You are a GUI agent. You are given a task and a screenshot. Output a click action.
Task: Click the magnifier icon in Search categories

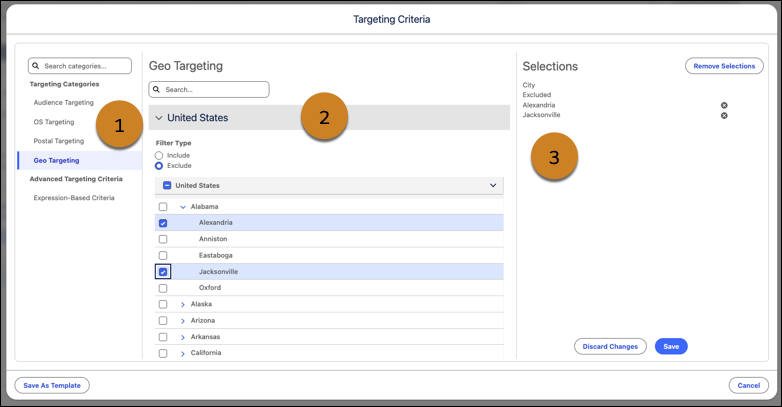(36, 66)
